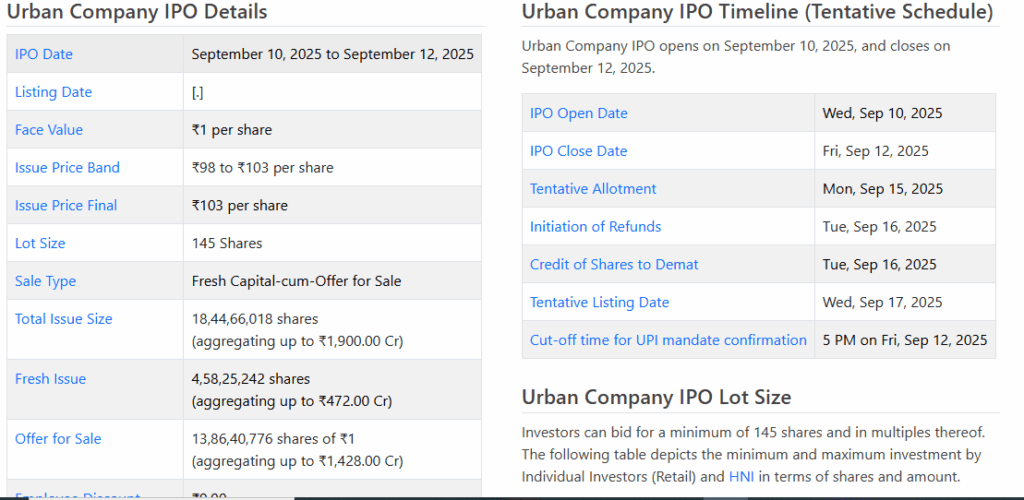Click the Listing Date link

[53, 92]
